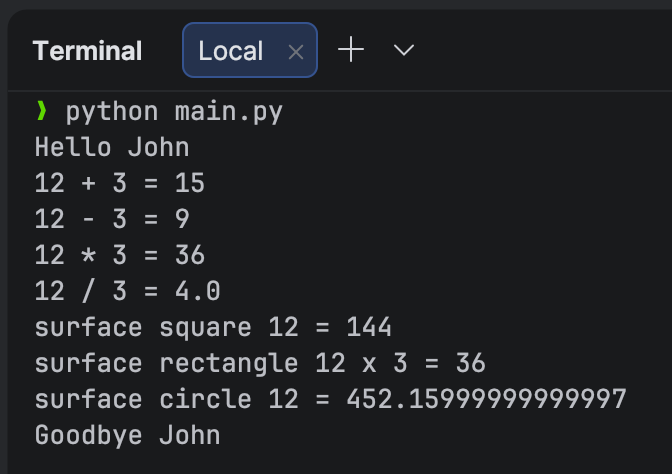
Task: Click the 12 + 3 = 15 line
Action: pos(119,183)
